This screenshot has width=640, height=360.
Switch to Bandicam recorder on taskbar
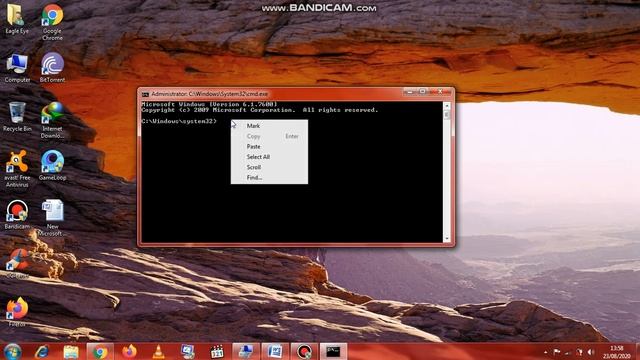304,351
